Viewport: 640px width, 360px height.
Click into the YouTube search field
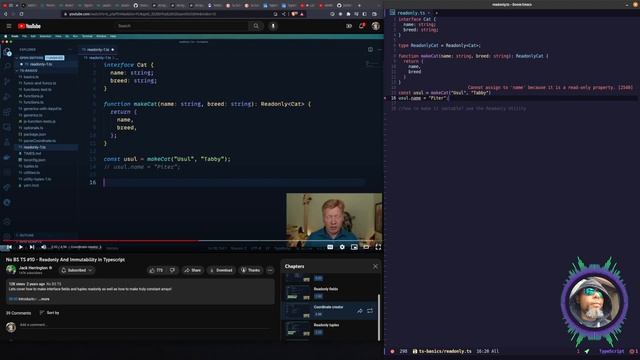coord(182,26)
